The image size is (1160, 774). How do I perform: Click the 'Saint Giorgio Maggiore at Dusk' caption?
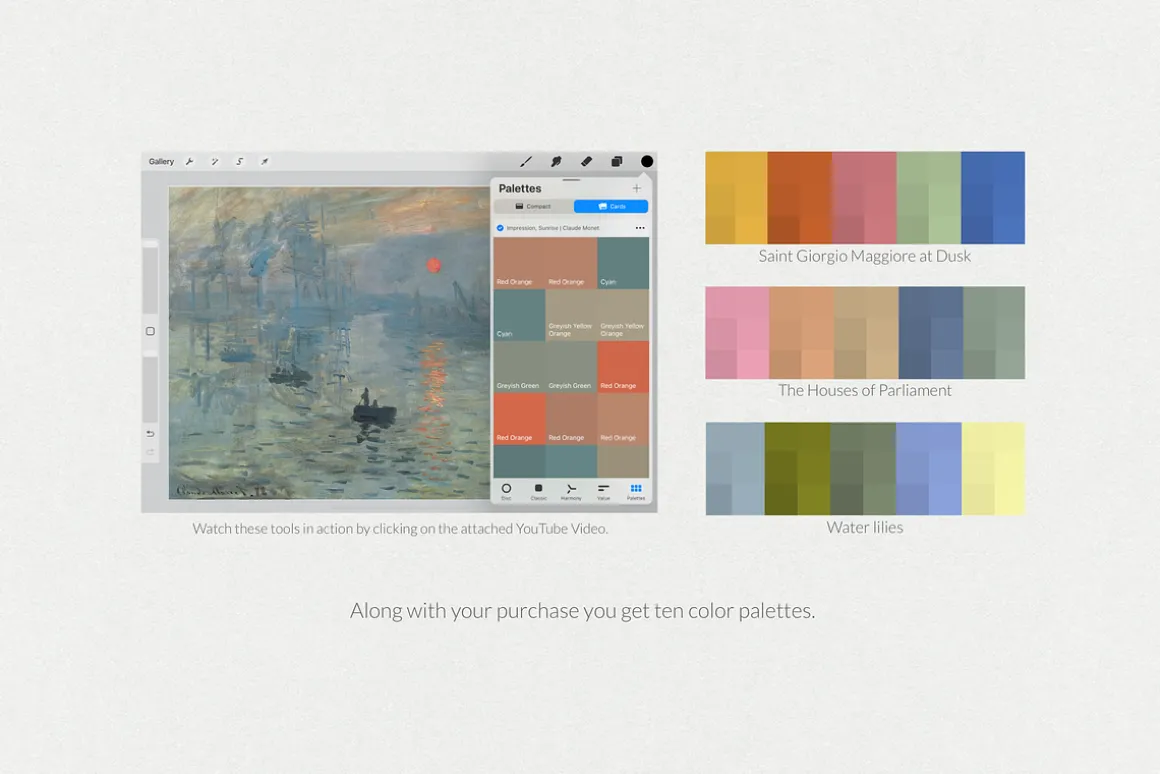pos(864,256)
